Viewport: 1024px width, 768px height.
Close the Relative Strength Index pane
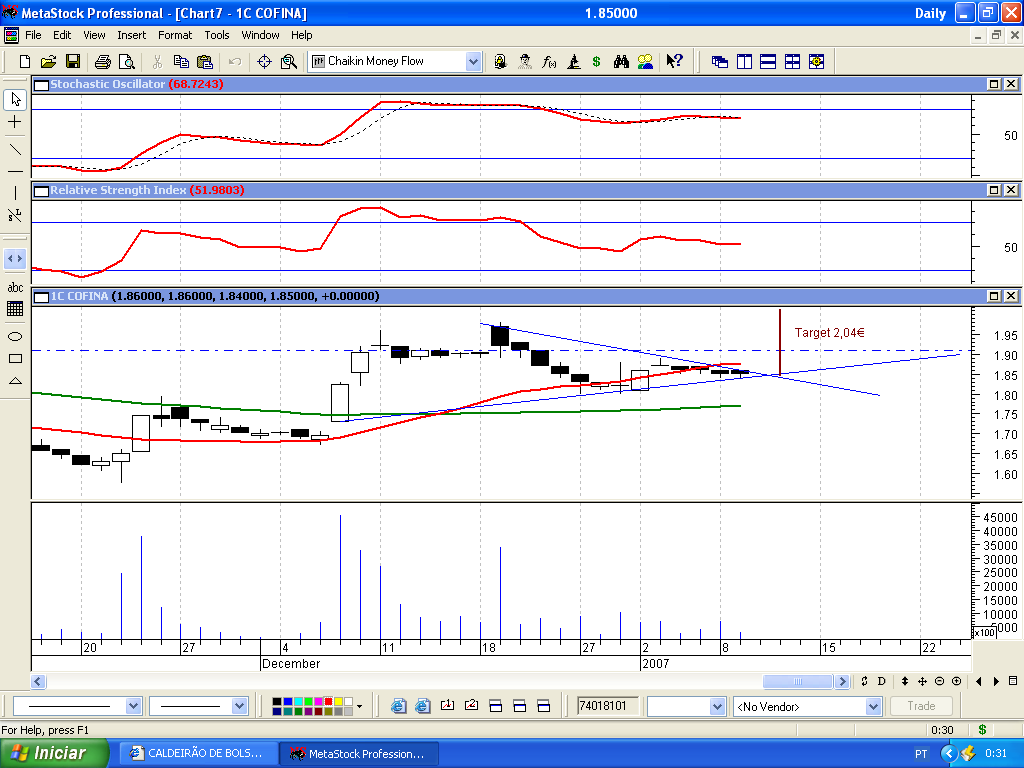[1010, 190]
